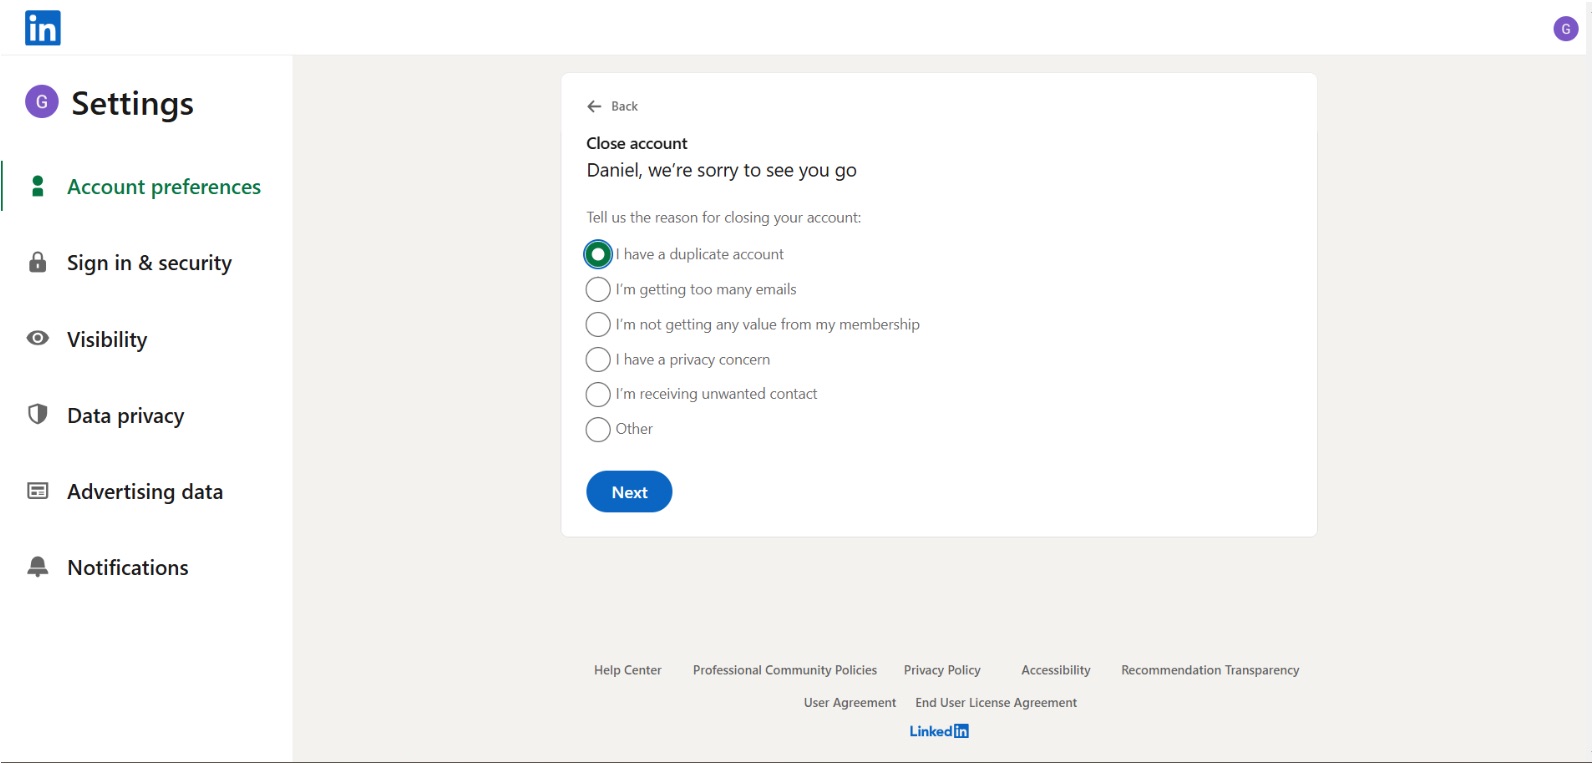Click the newspaper icon beside Advertising data
The width and height of the screenshot is (1592, 764).
[38, 491]
